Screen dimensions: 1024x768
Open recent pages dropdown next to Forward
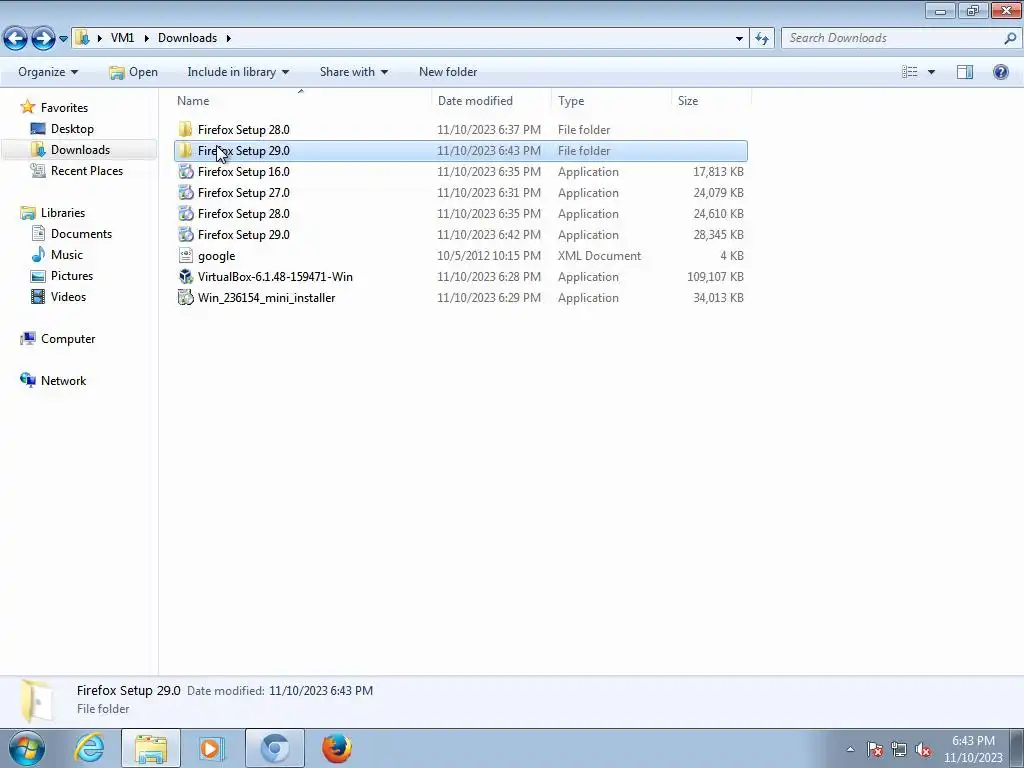63,39
